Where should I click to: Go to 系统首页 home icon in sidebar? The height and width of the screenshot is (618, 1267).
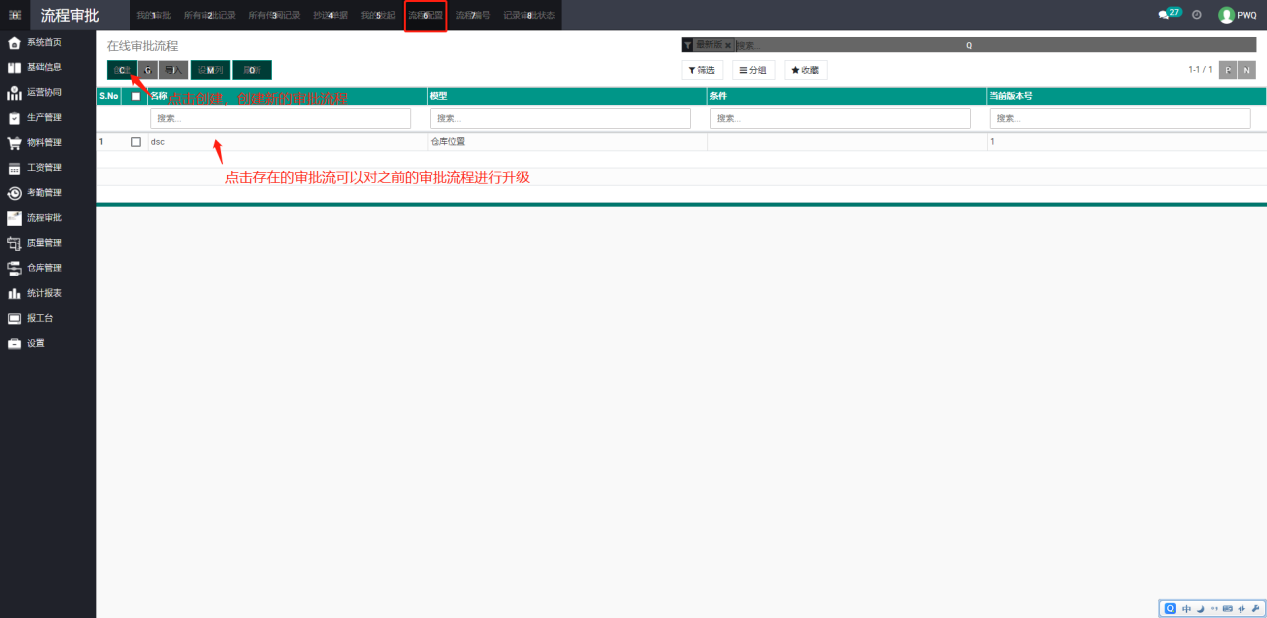[15, 42]
